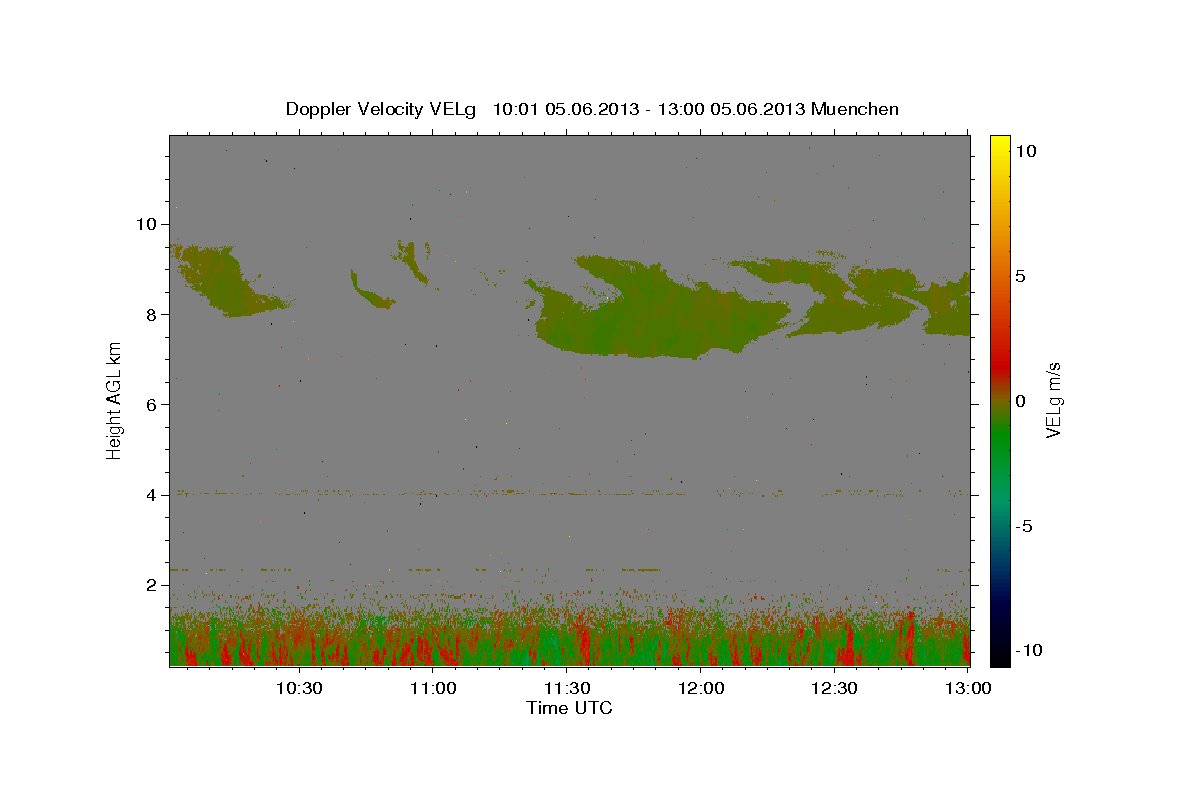
Task: Click the 13:00 time tick label
Action: coord(968,689)
